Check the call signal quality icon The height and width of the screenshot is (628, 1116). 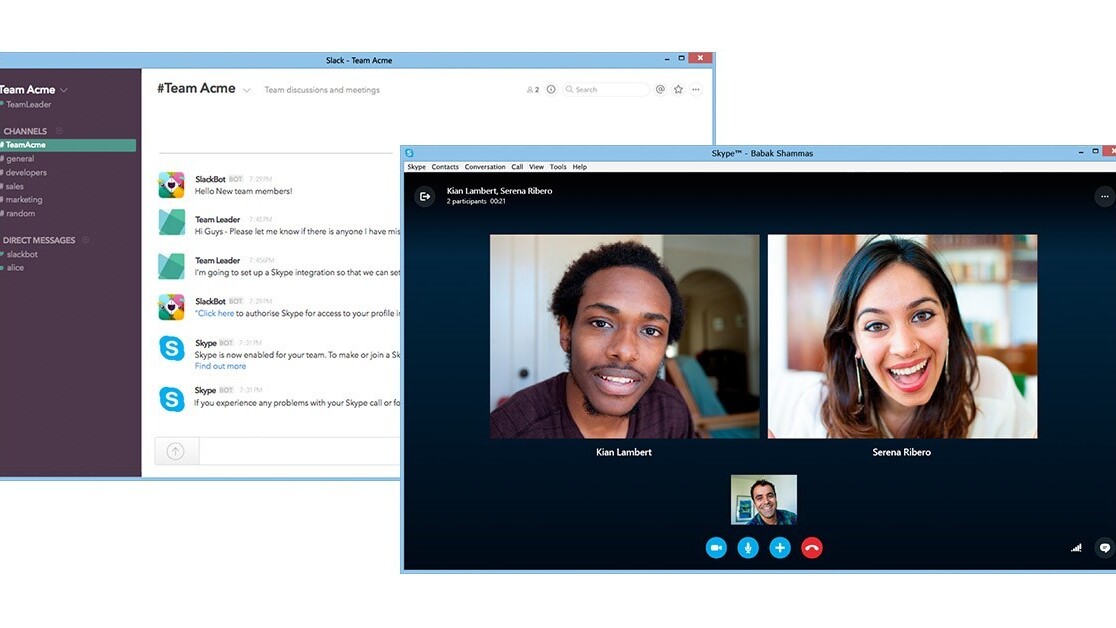[x=1077, y=548]
